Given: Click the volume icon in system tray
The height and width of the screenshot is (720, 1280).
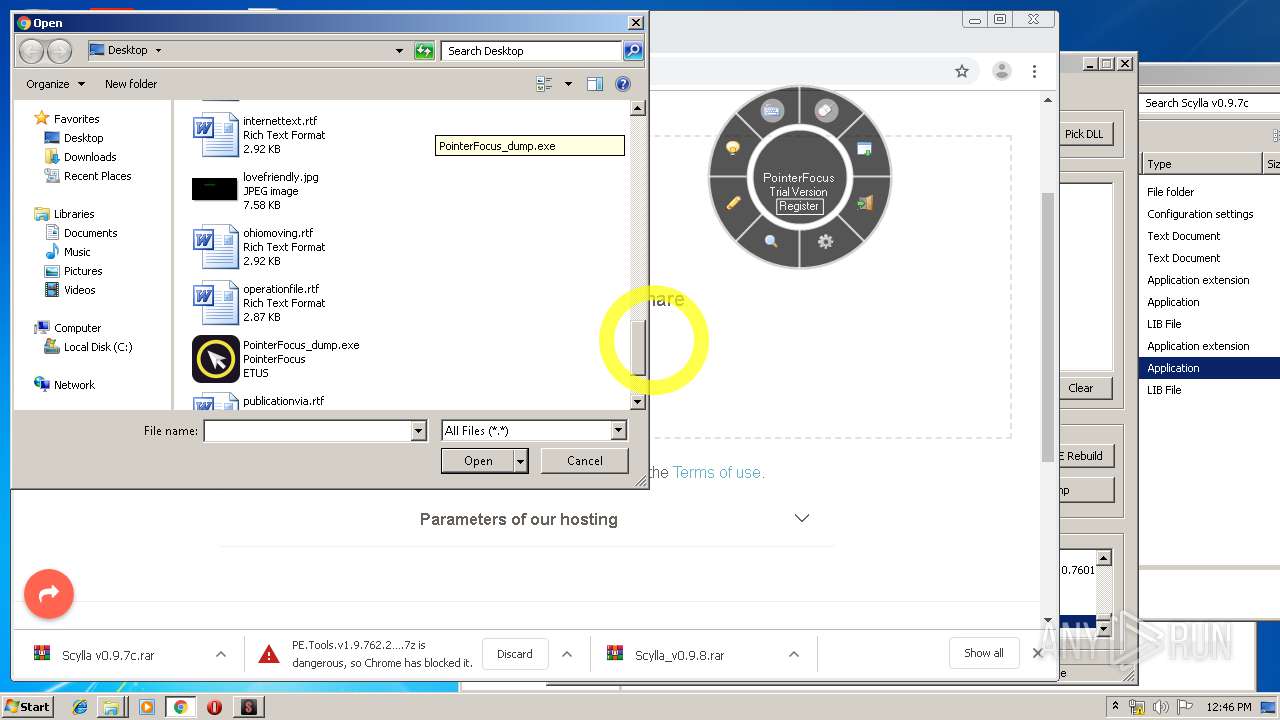Looking at the screenshot, I should [1159, 706].
